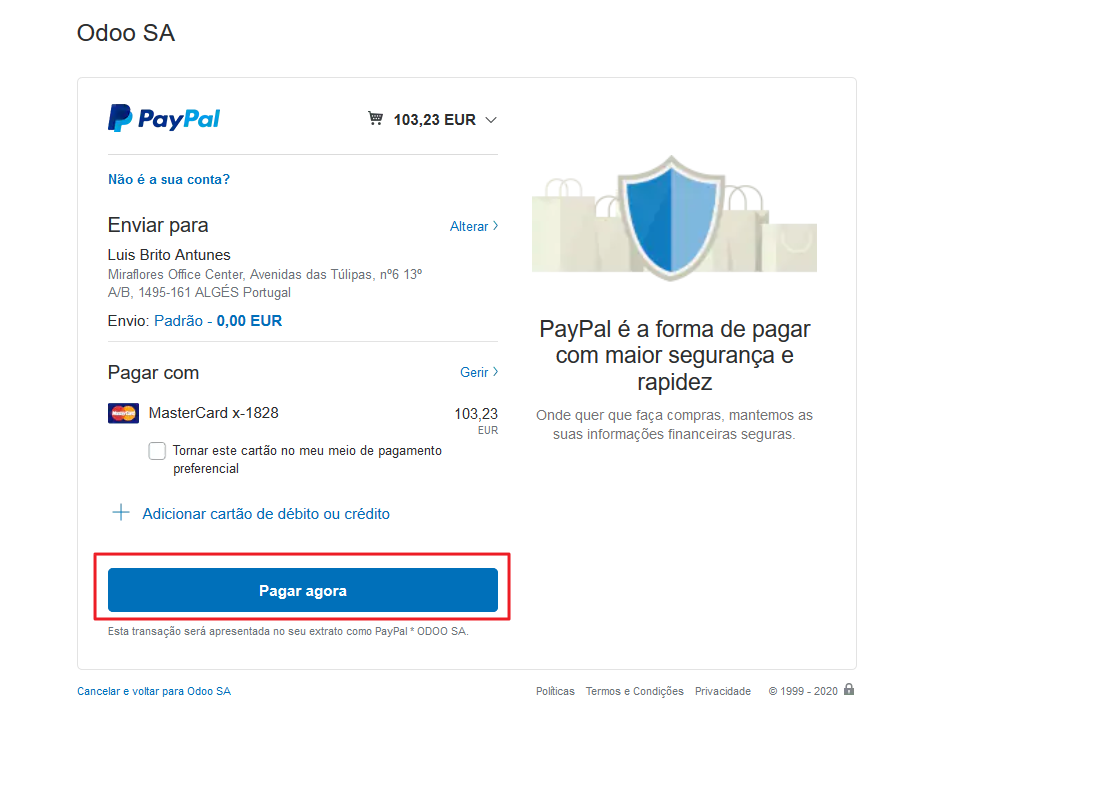Open the Políticas footer link
Image resolution: width=1117 pixels, height=787 pixels.
click(555, 691)
